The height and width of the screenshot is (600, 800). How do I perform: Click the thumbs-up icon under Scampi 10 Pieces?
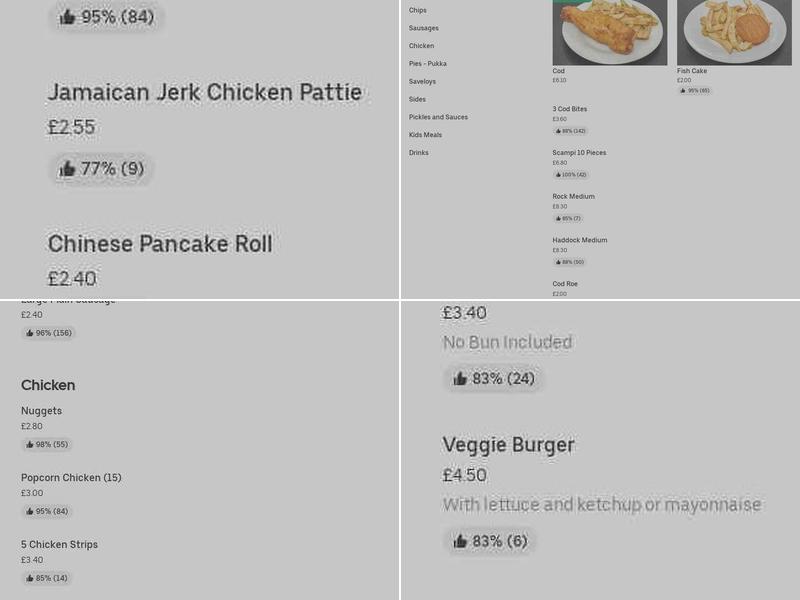[561, 174]
